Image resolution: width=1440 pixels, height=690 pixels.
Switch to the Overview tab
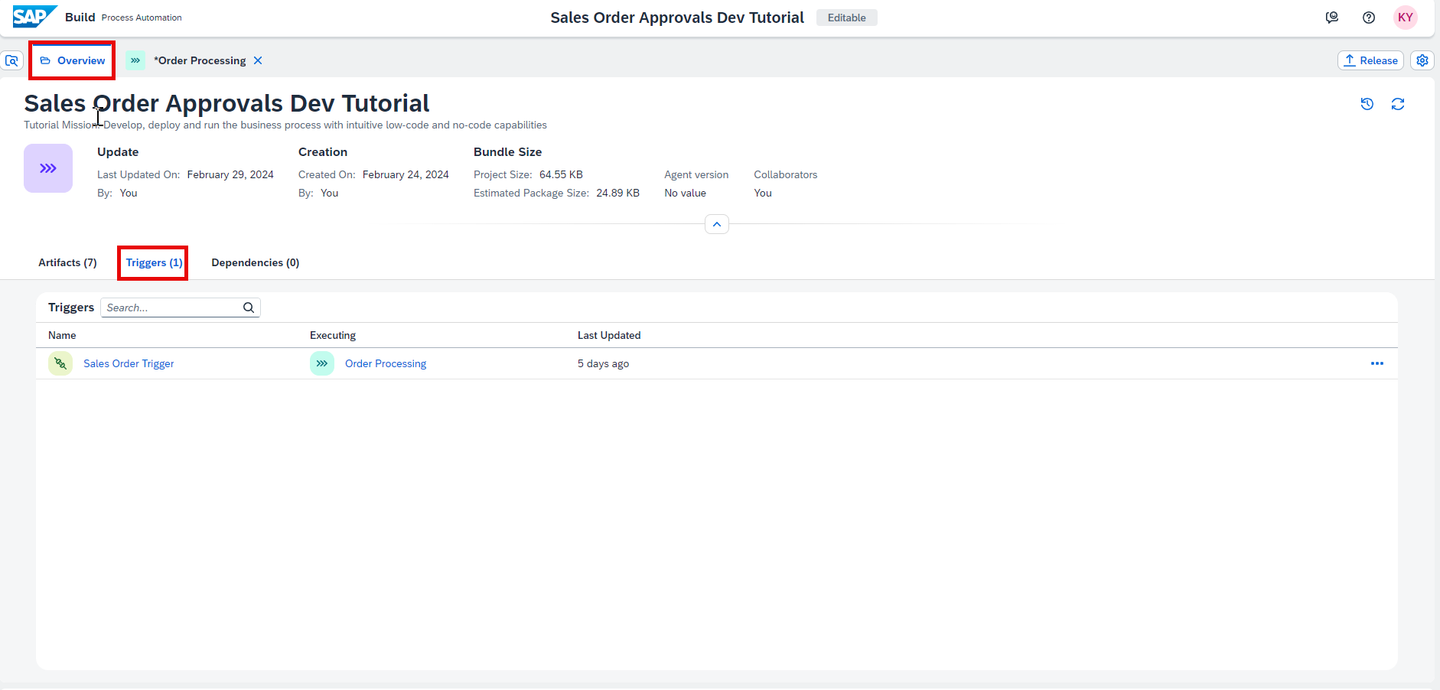pos(72,61)
